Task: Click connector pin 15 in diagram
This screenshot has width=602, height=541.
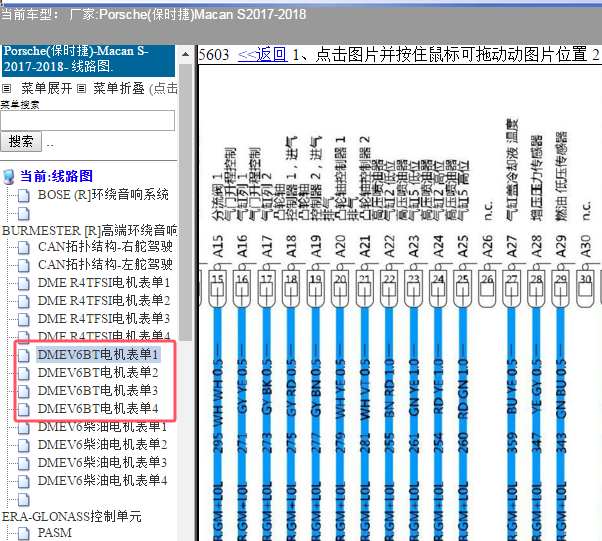Action: 217,288
